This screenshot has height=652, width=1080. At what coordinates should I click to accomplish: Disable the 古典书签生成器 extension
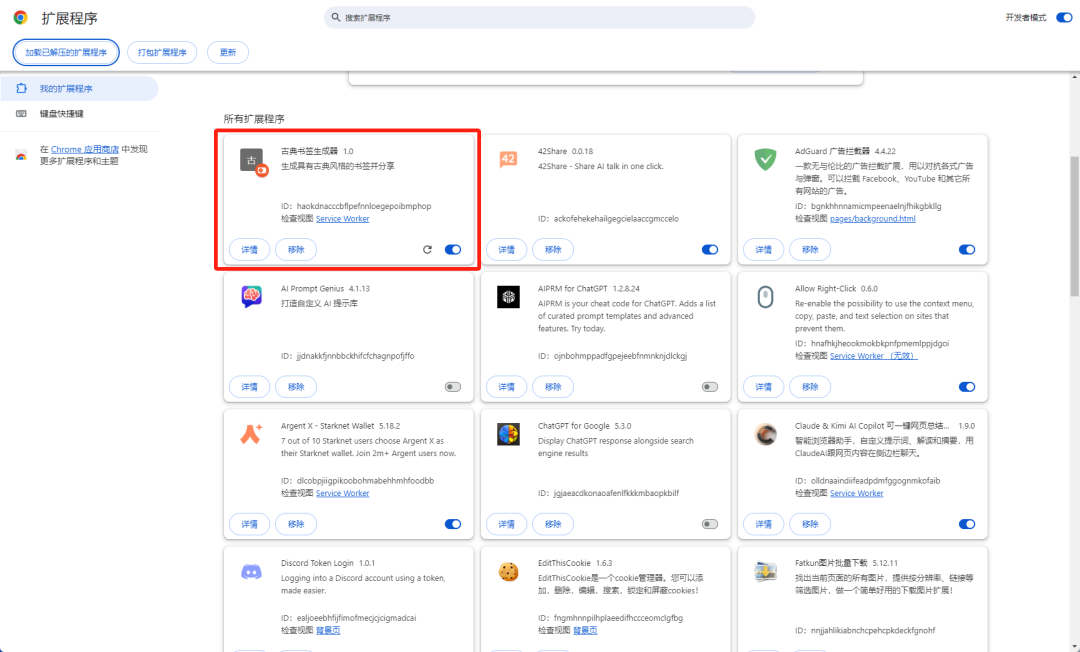click(x=453, y=249)
